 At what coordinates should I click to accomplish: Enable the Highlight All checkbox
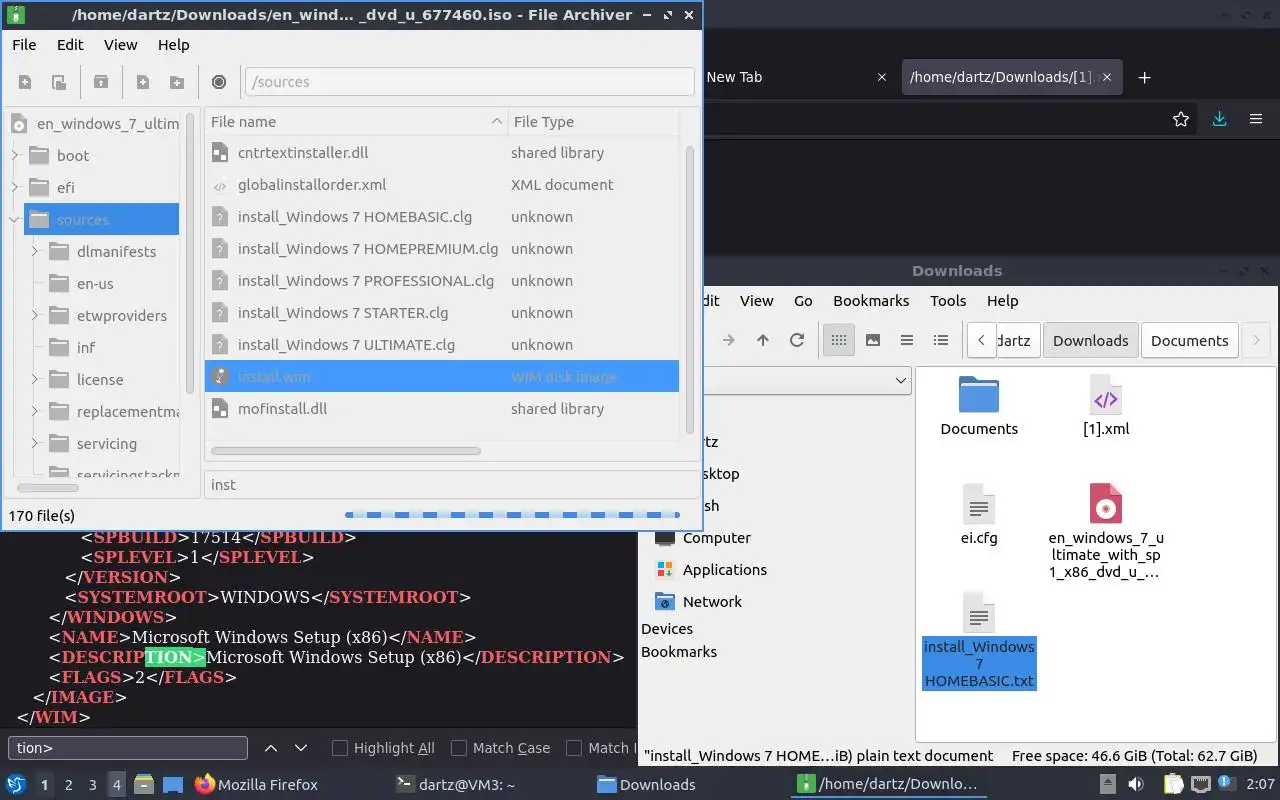[x=340, y=747]
